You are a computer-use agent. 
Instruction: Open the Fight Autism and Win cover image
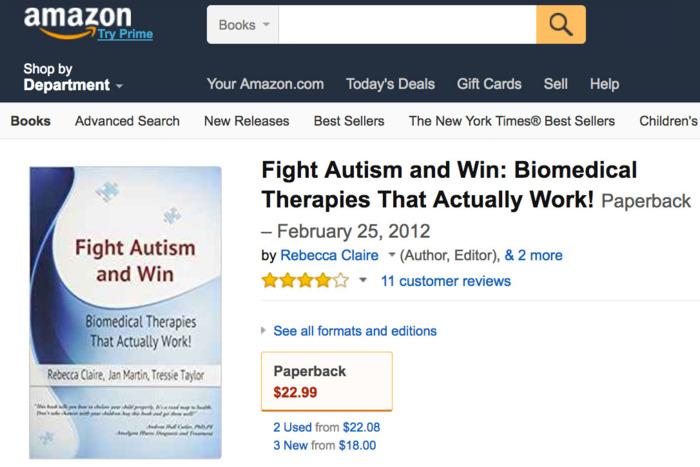pyautogui.click(x=125, y=312)
